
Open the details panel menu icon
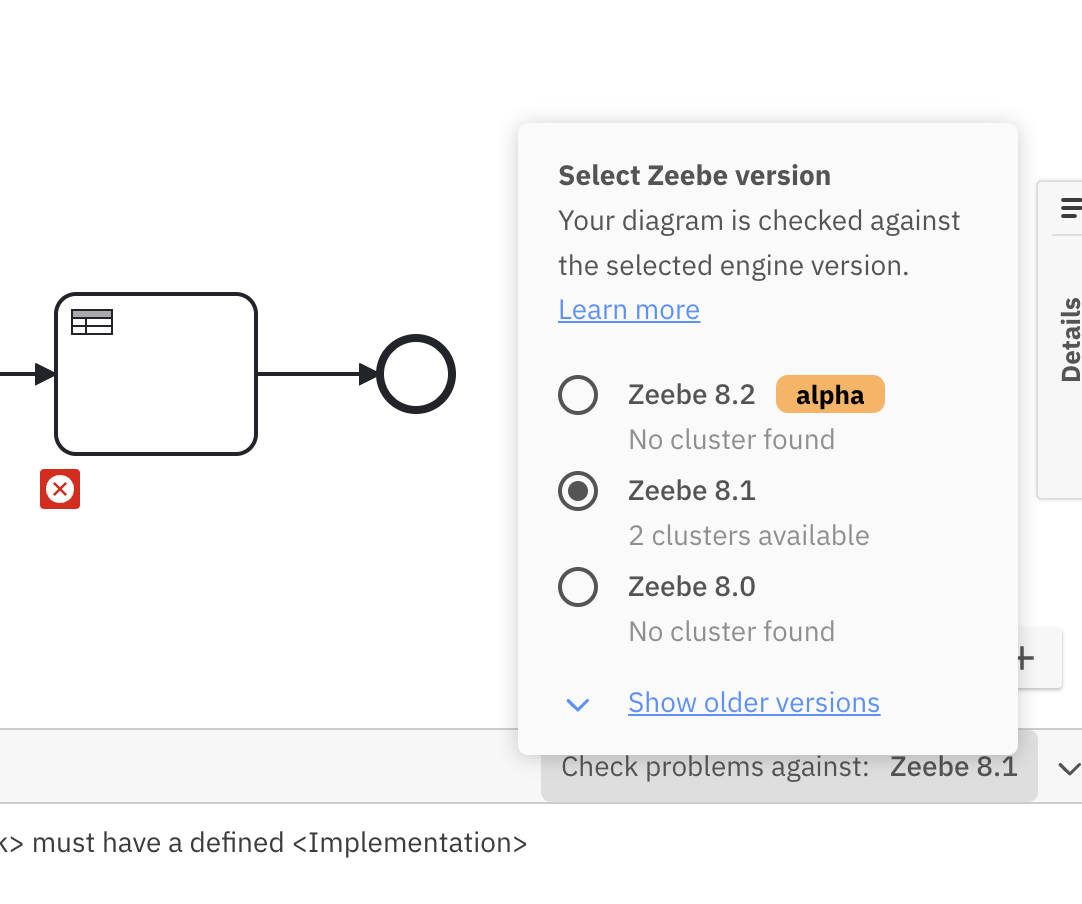[1070, 208]
